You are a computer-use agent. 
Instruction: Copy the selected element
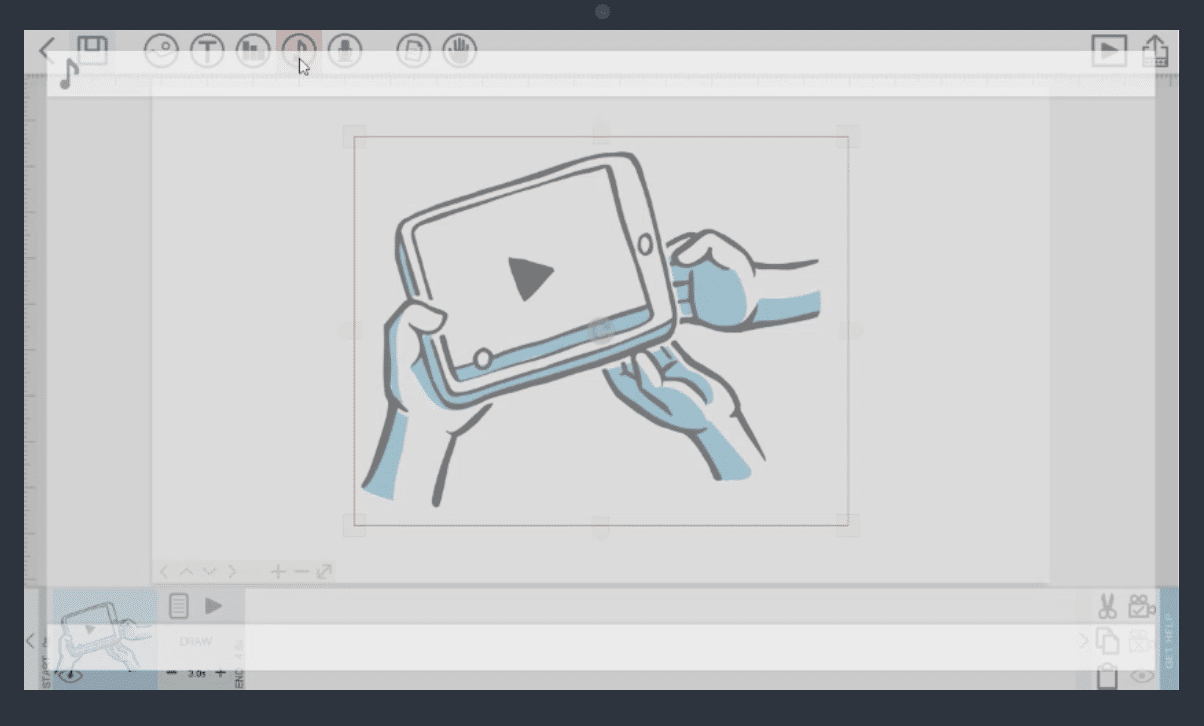(1107, 641)
